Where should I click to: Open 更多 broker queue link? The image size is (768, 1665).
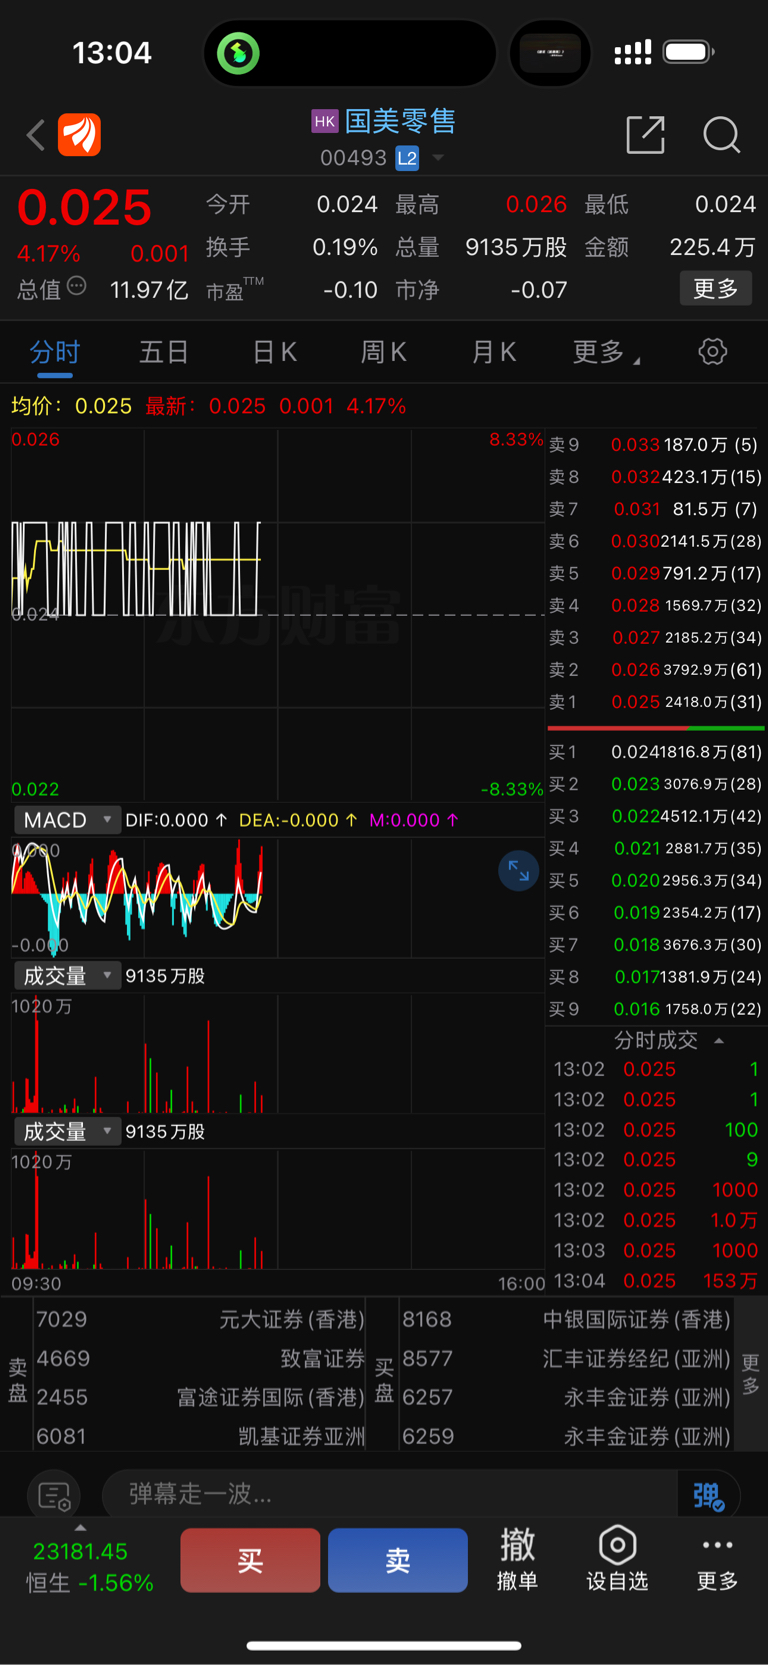(x=751, y=1375)
